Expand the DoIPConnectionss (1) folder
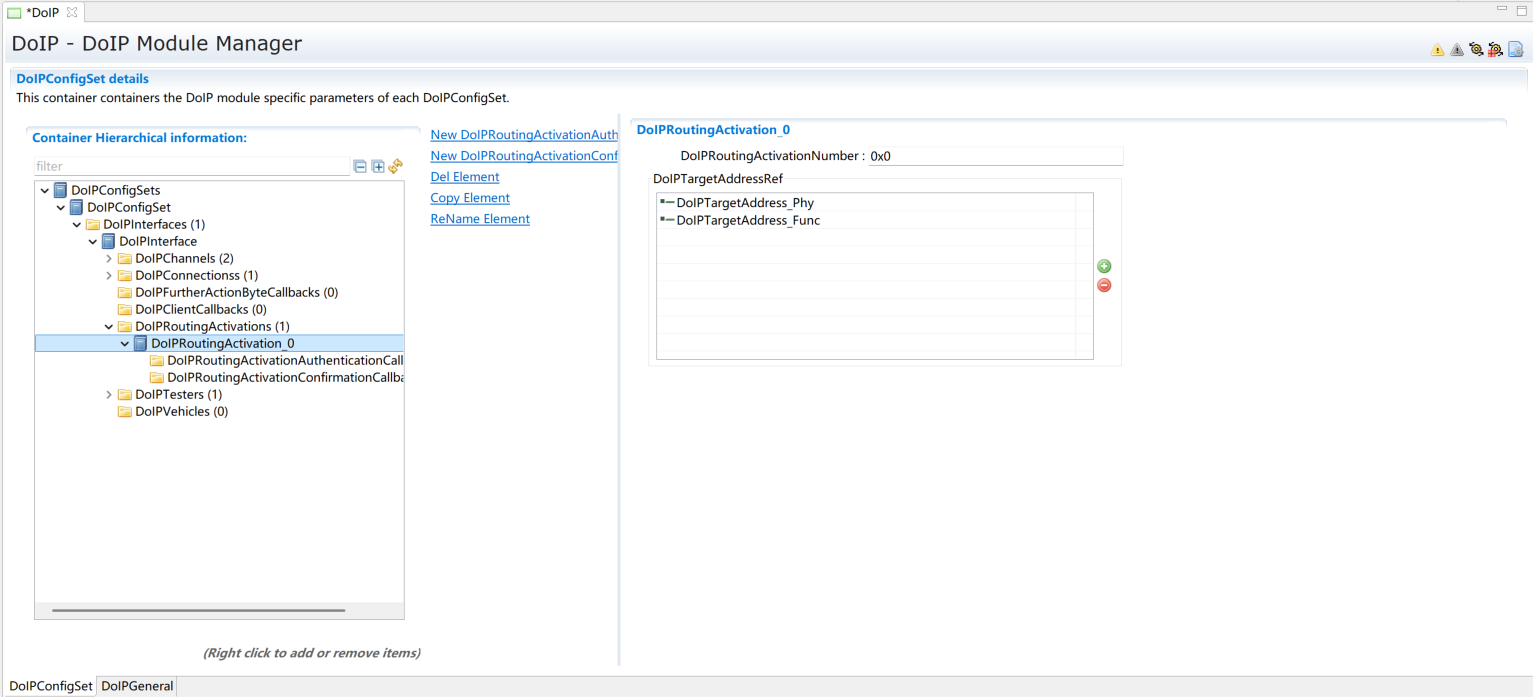1533x697 pixels. coord(109,276)
